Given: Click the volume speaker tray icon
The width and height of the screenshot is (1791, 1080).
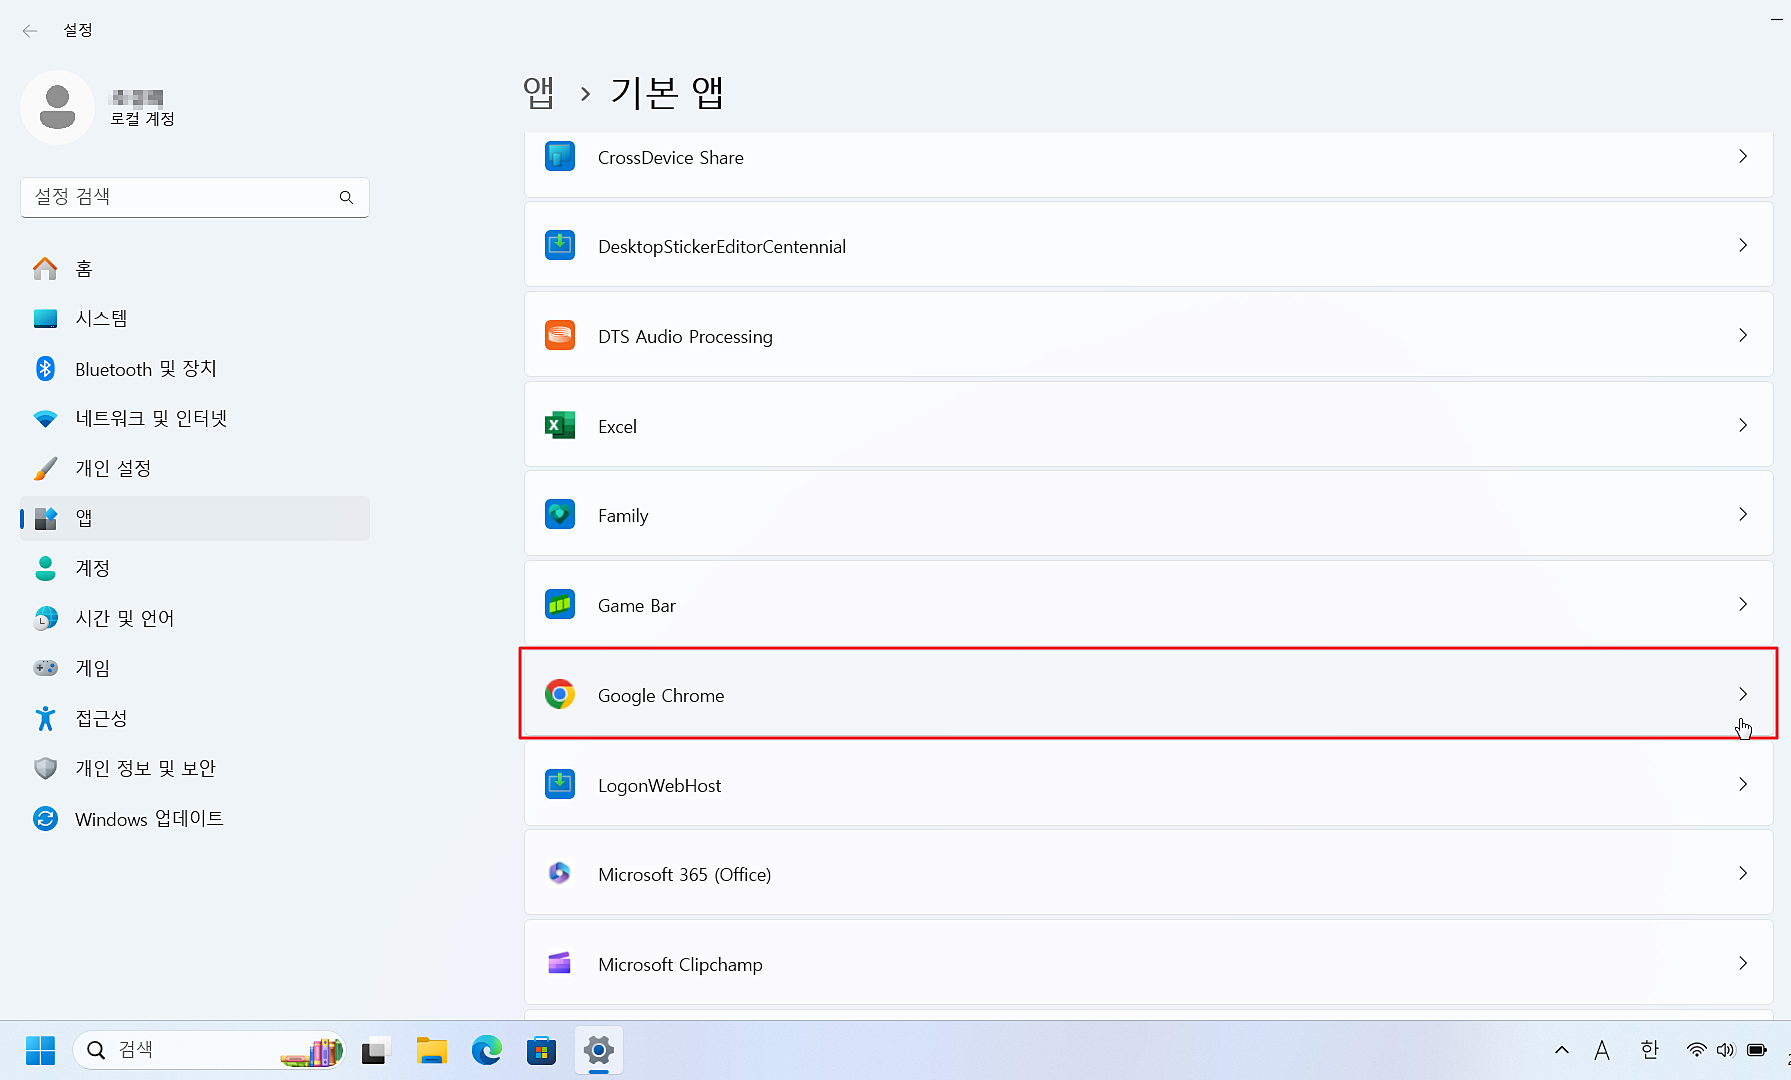Looking at the screenshot, I should pyautogui.click(x=1726, y=1050).
